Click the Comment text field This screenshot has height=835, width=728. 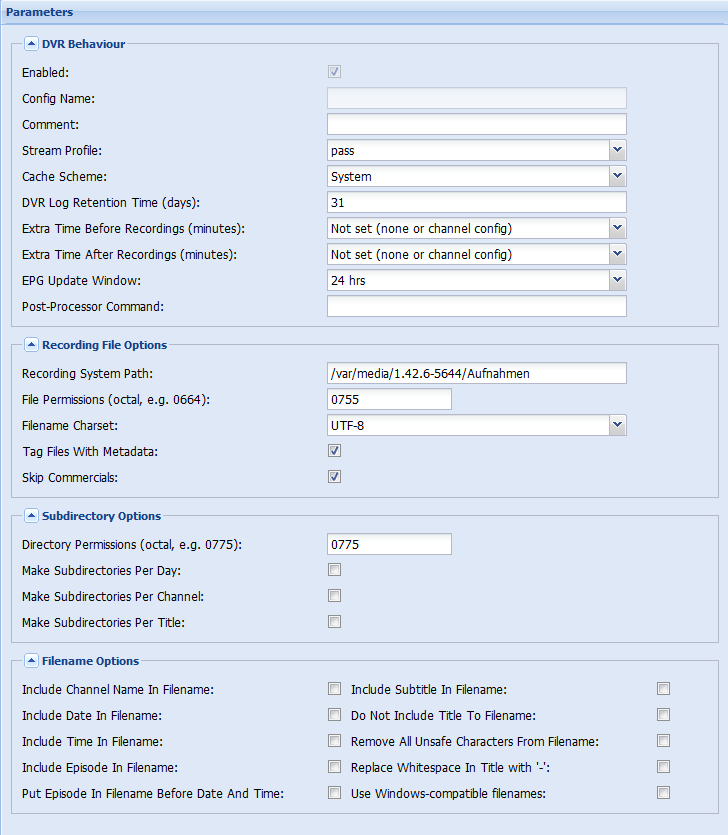(476, 124)
